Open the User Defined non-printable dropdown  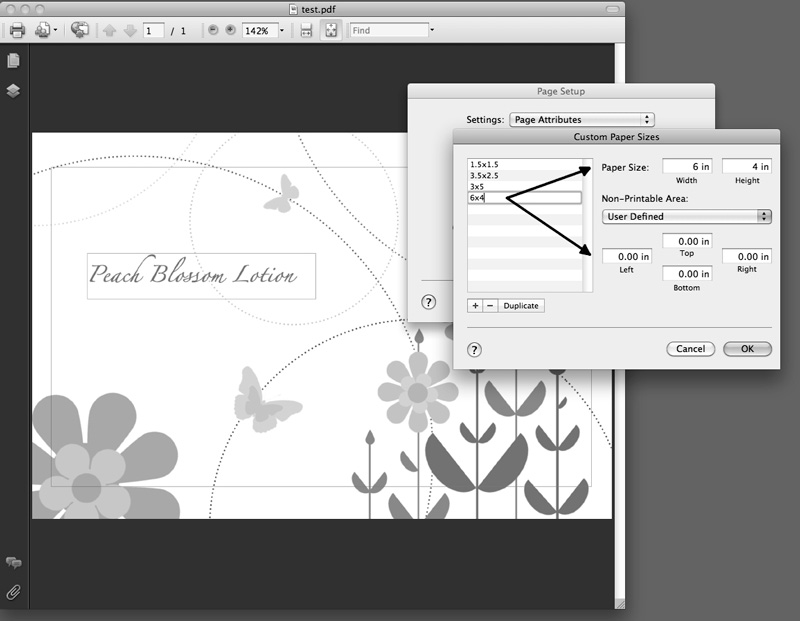687,216
